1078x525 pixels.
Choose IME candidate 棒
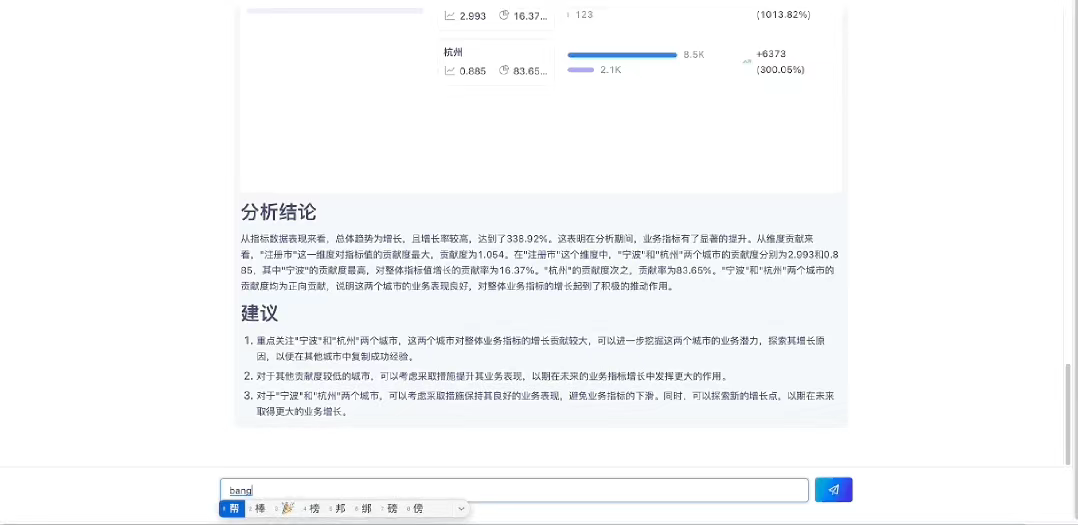click(x=260, y=509)
